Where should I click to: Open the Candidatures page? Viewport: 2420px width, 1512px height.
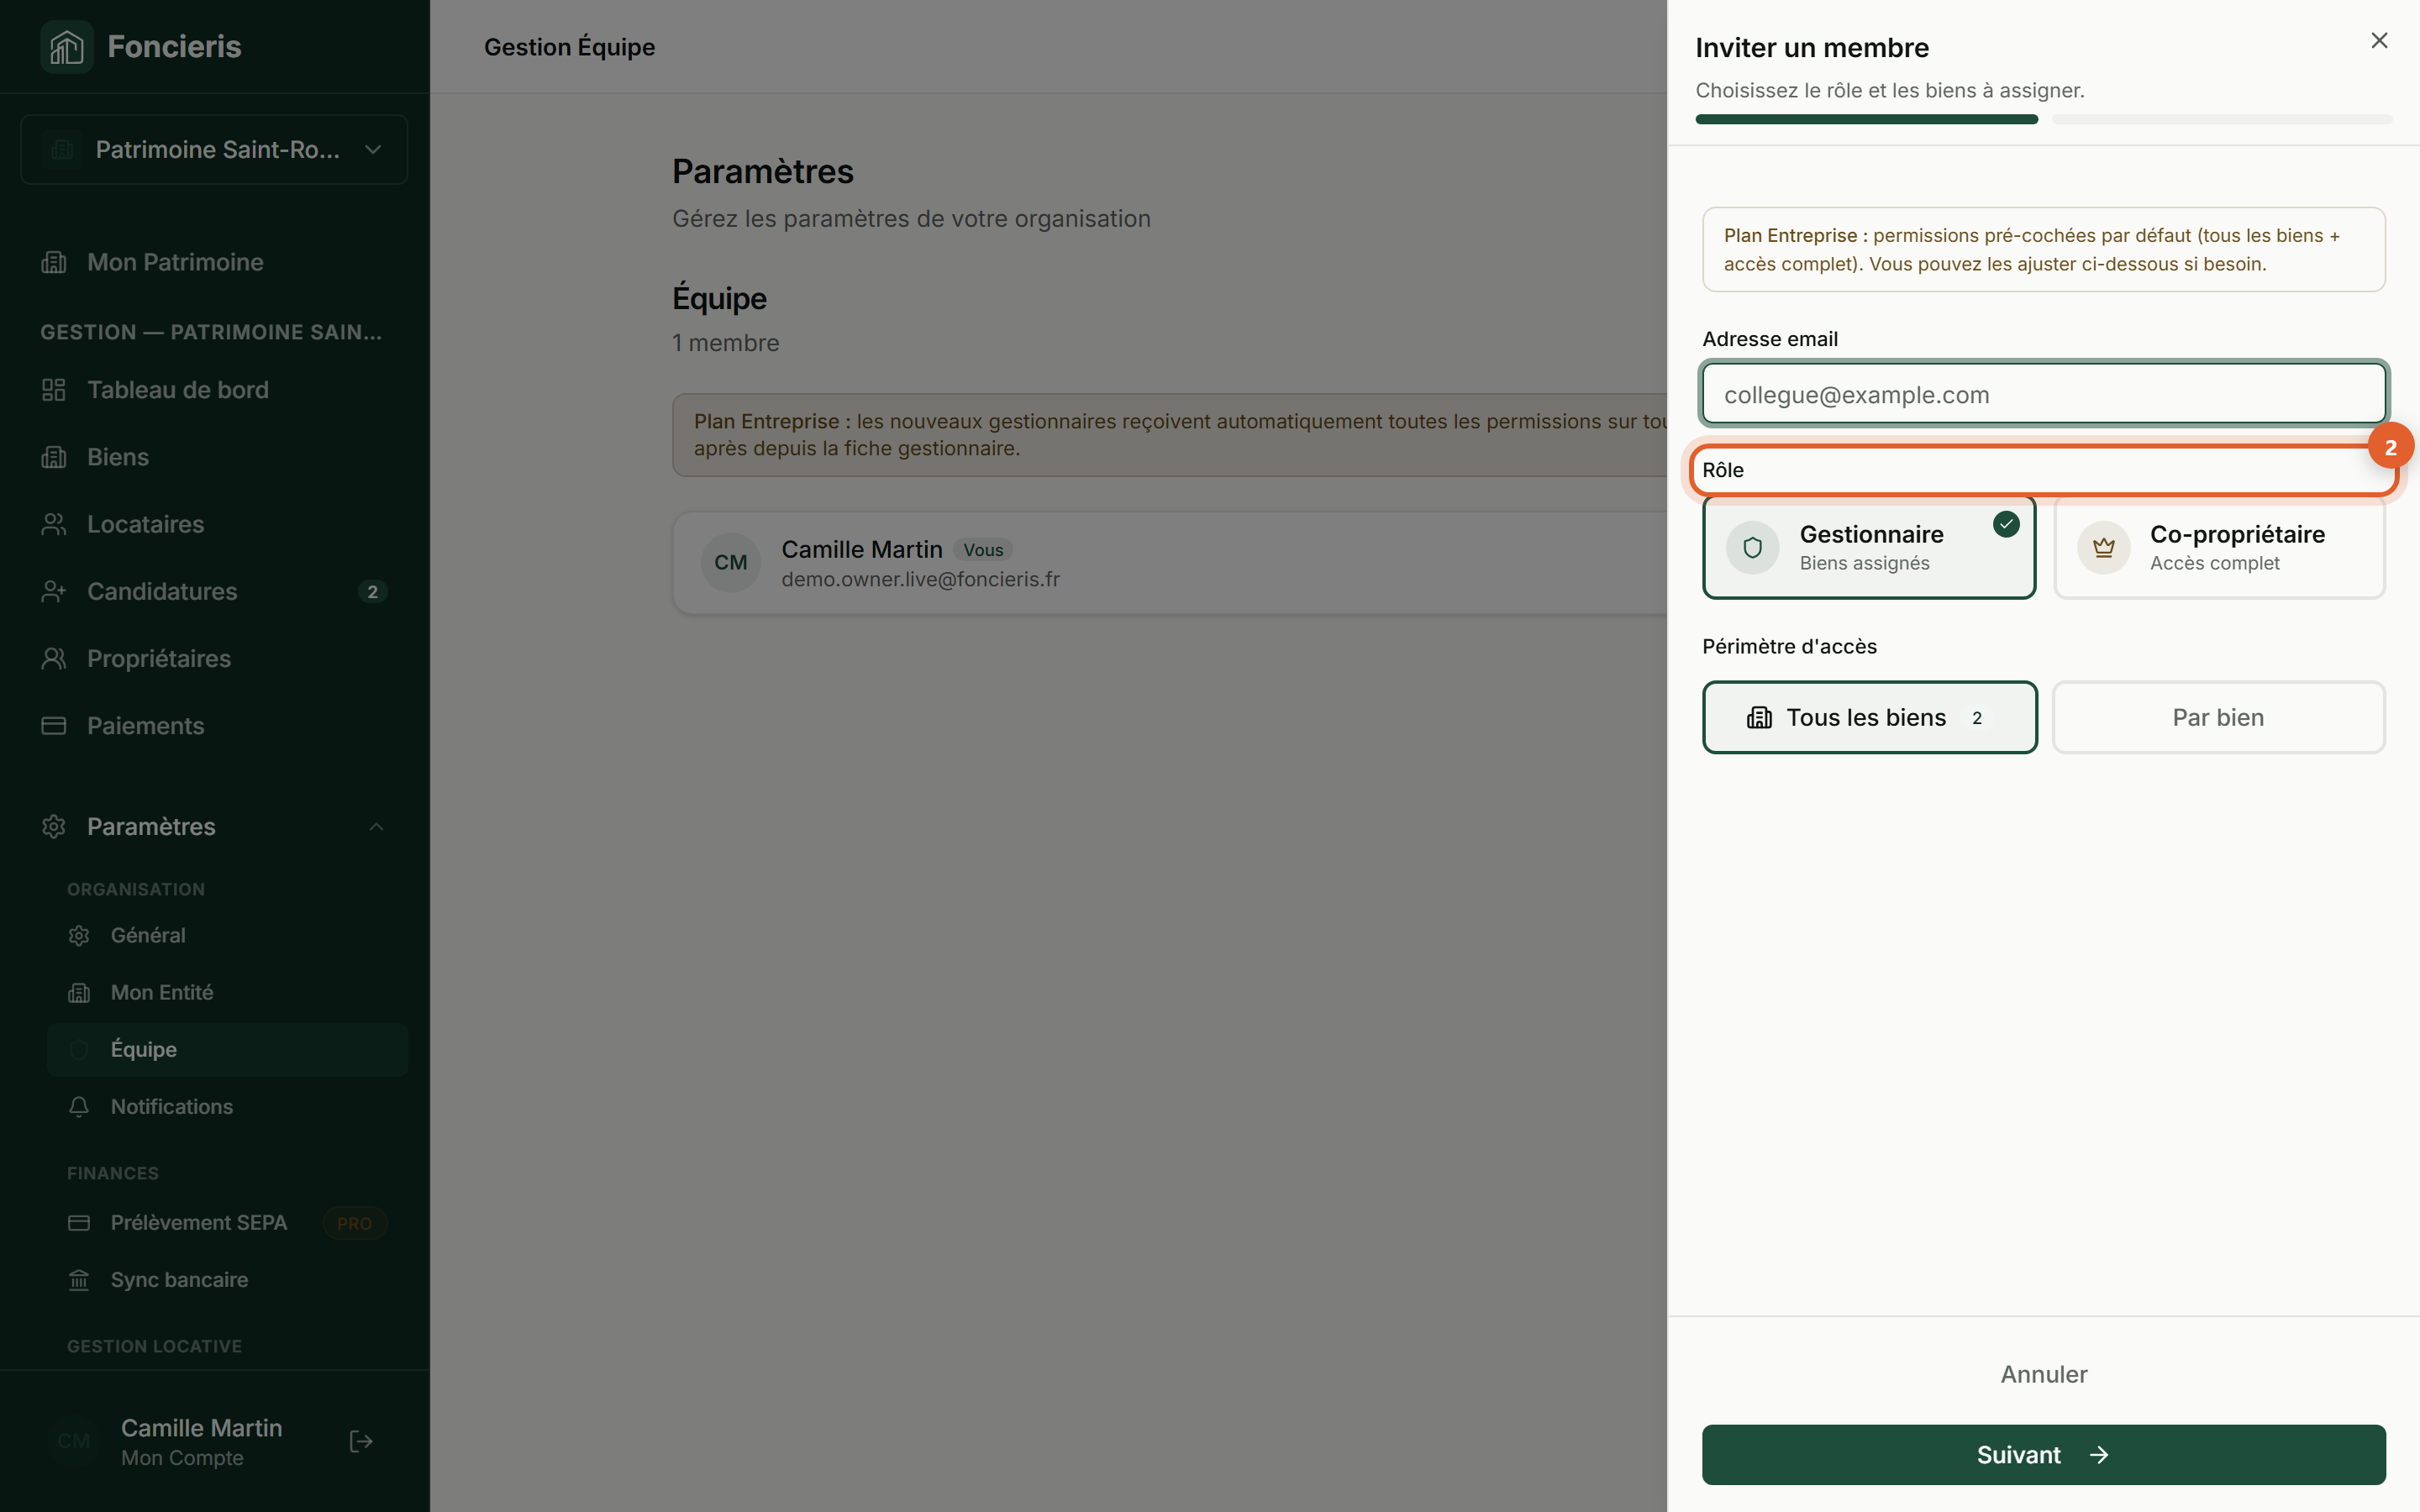tap(214, 591)
